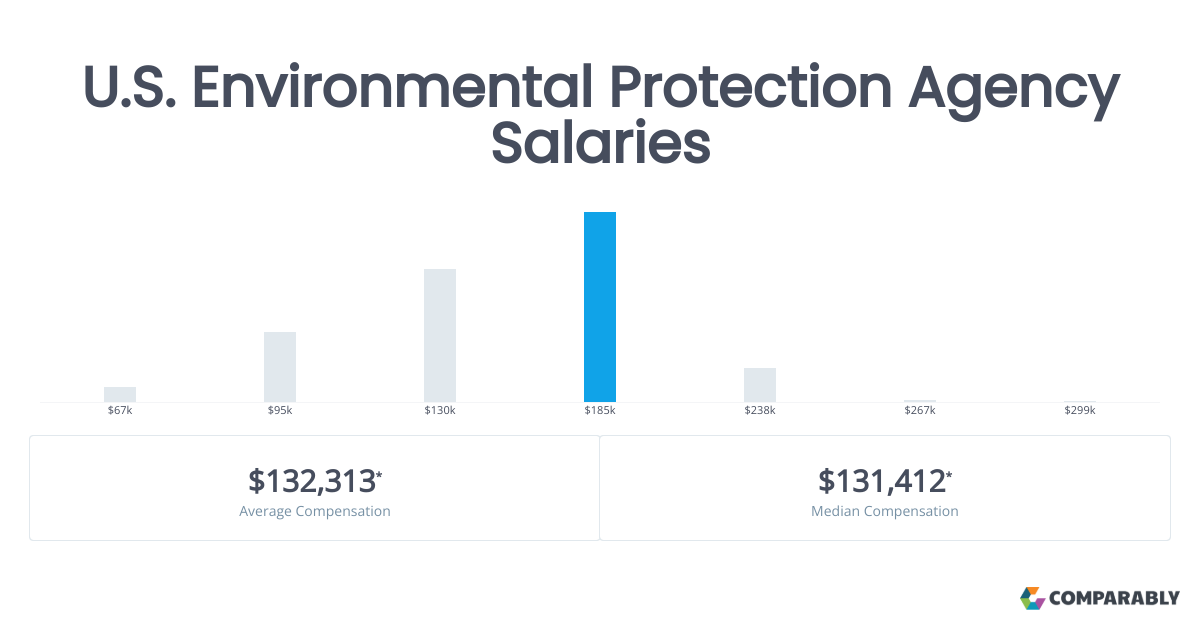Click the Comparably logo icon
The image size is (1200, 630).
[1032, 598]
